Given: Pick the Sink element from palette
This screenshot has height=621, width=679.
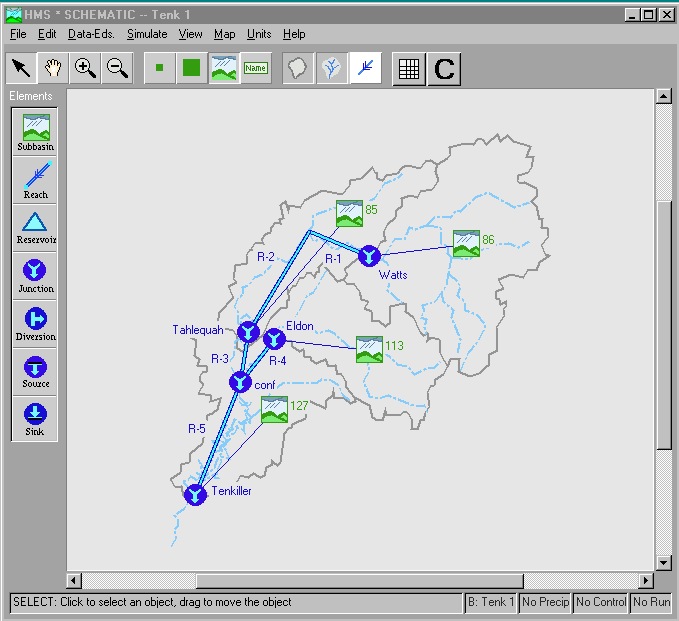Looking at the screenshot, I should tap(35, 420).
